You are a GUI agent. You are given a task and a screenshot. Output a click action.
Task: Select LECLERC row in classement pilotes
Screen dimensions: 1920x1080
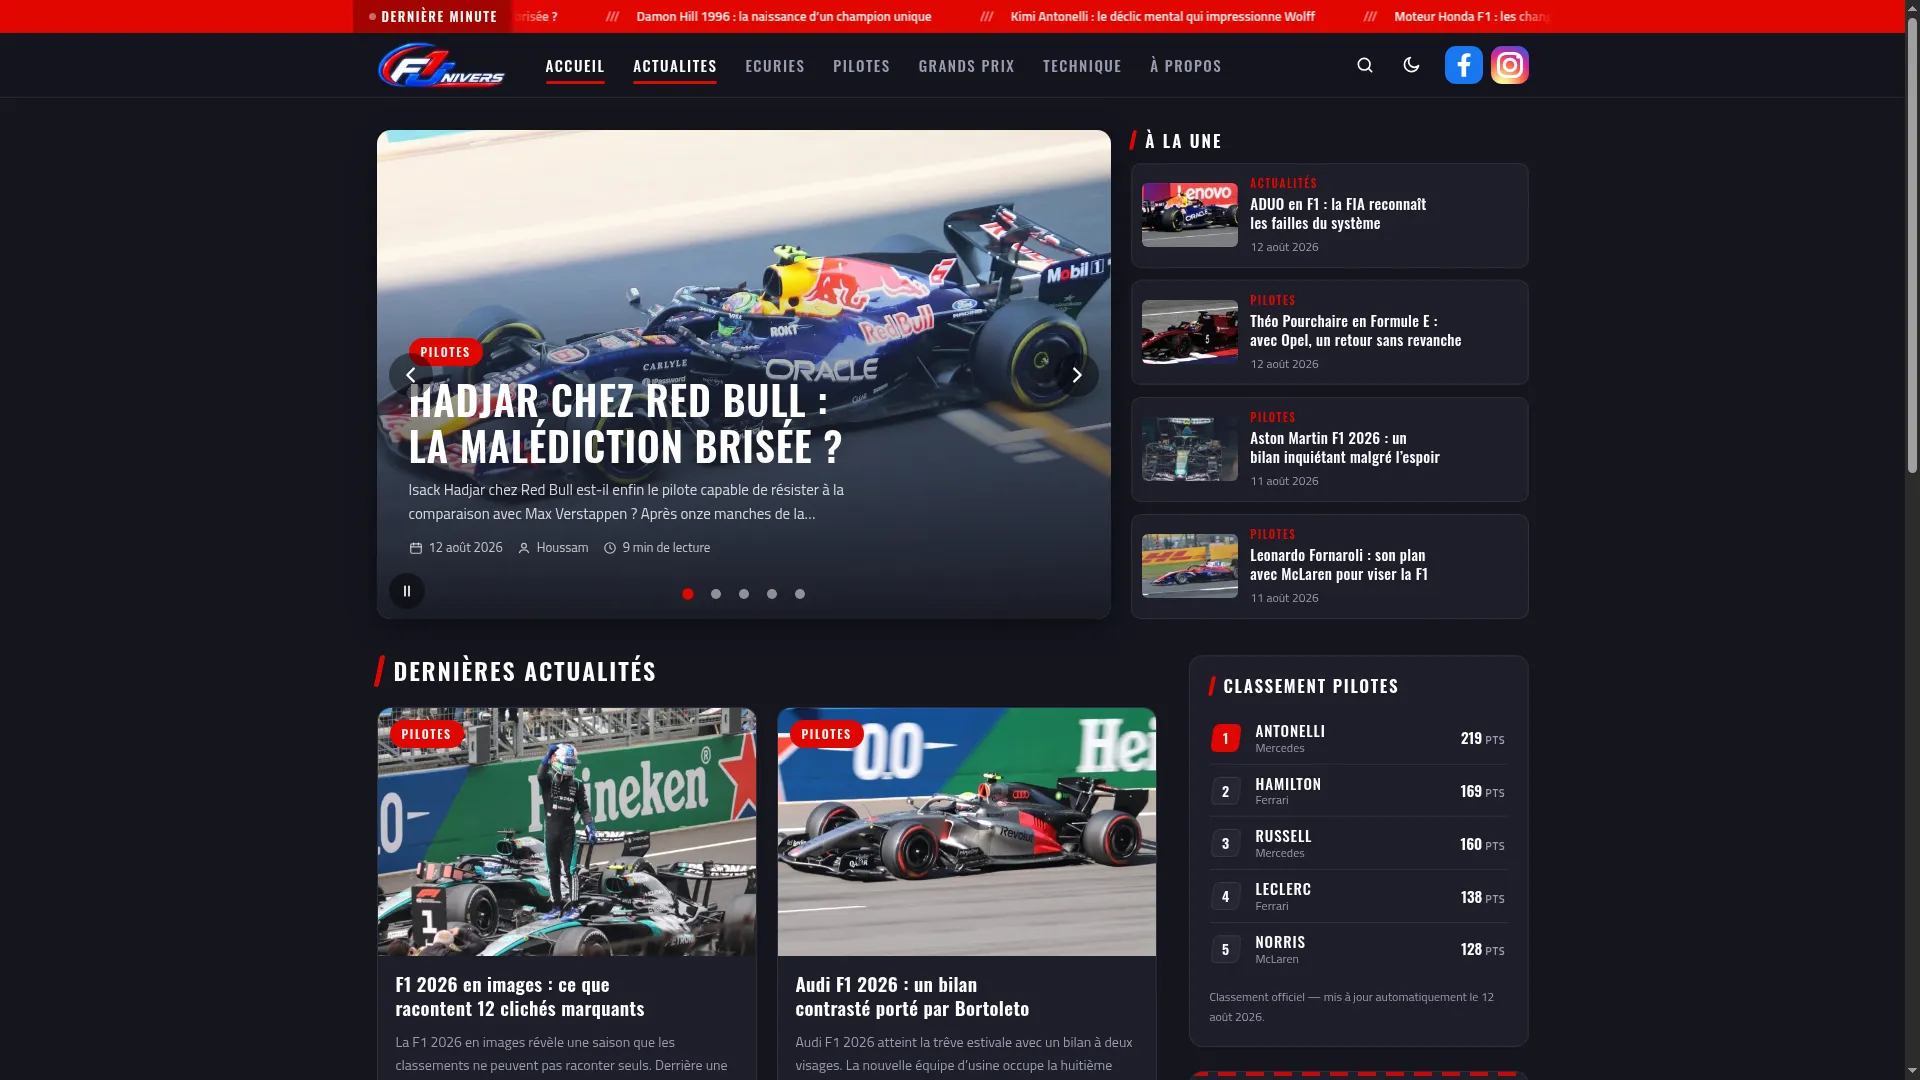pyautogui.click(x=1358, y=897)
